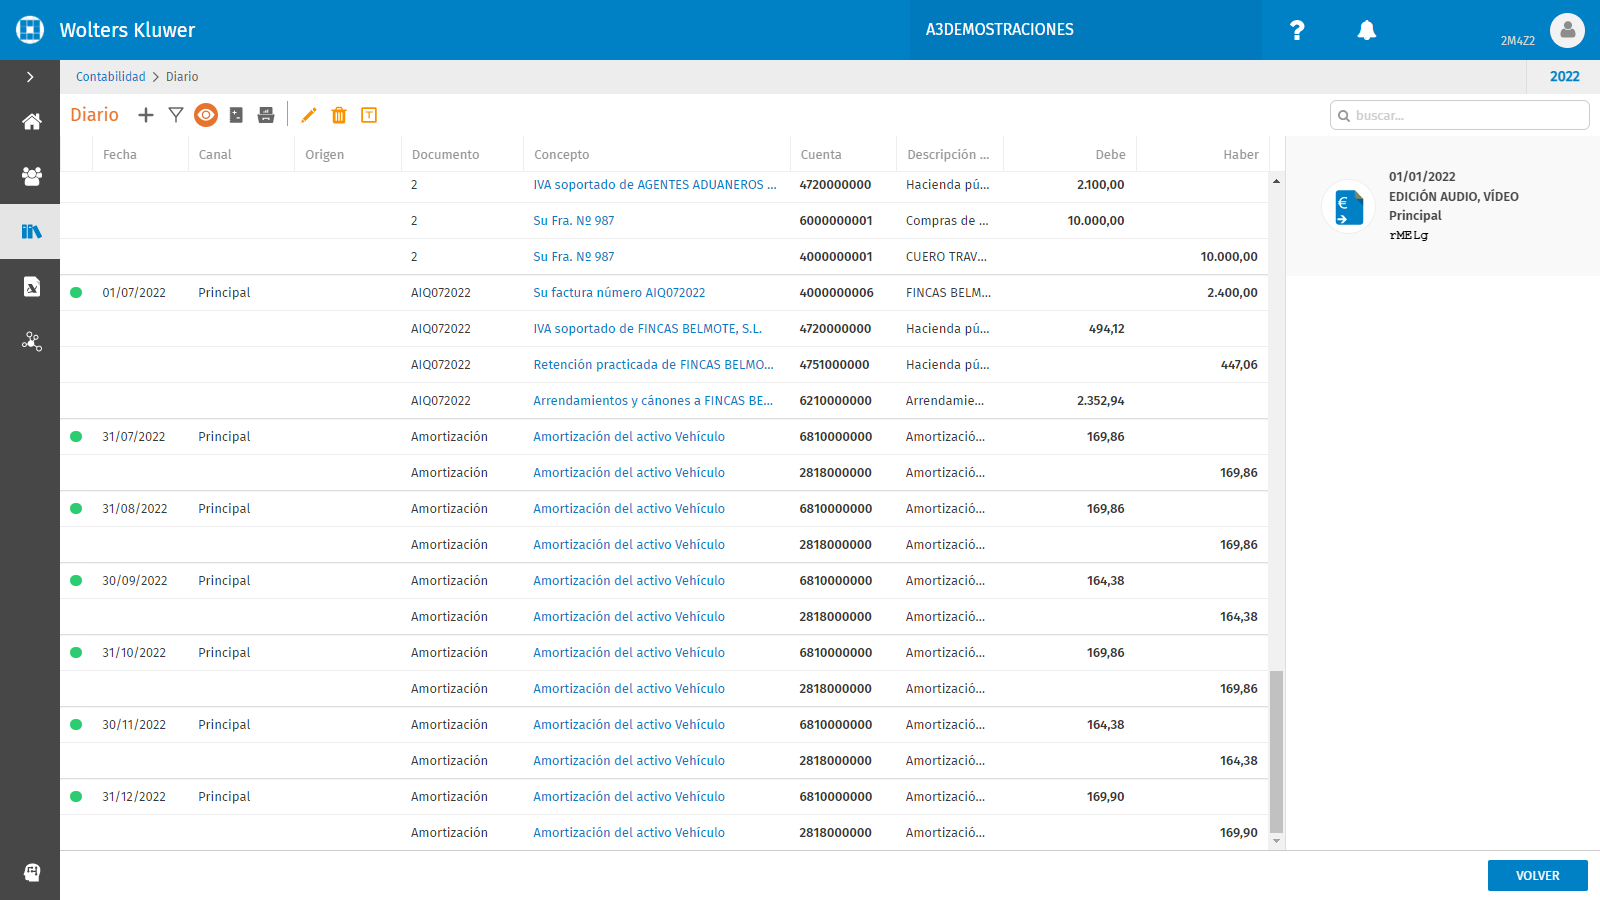The height and width of the screenshot is (900, 1600).
Task: Expand the left sidebar with chevron
Action: point(30,77)
